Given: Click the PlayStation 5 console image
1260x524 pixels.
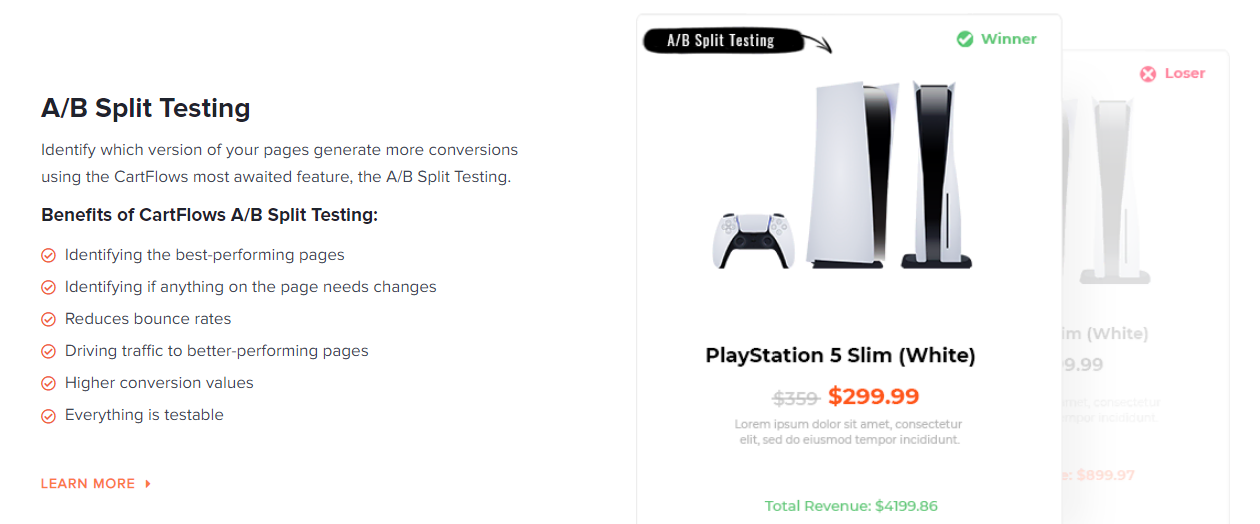Looking at the screenshot, I should 842,175.
